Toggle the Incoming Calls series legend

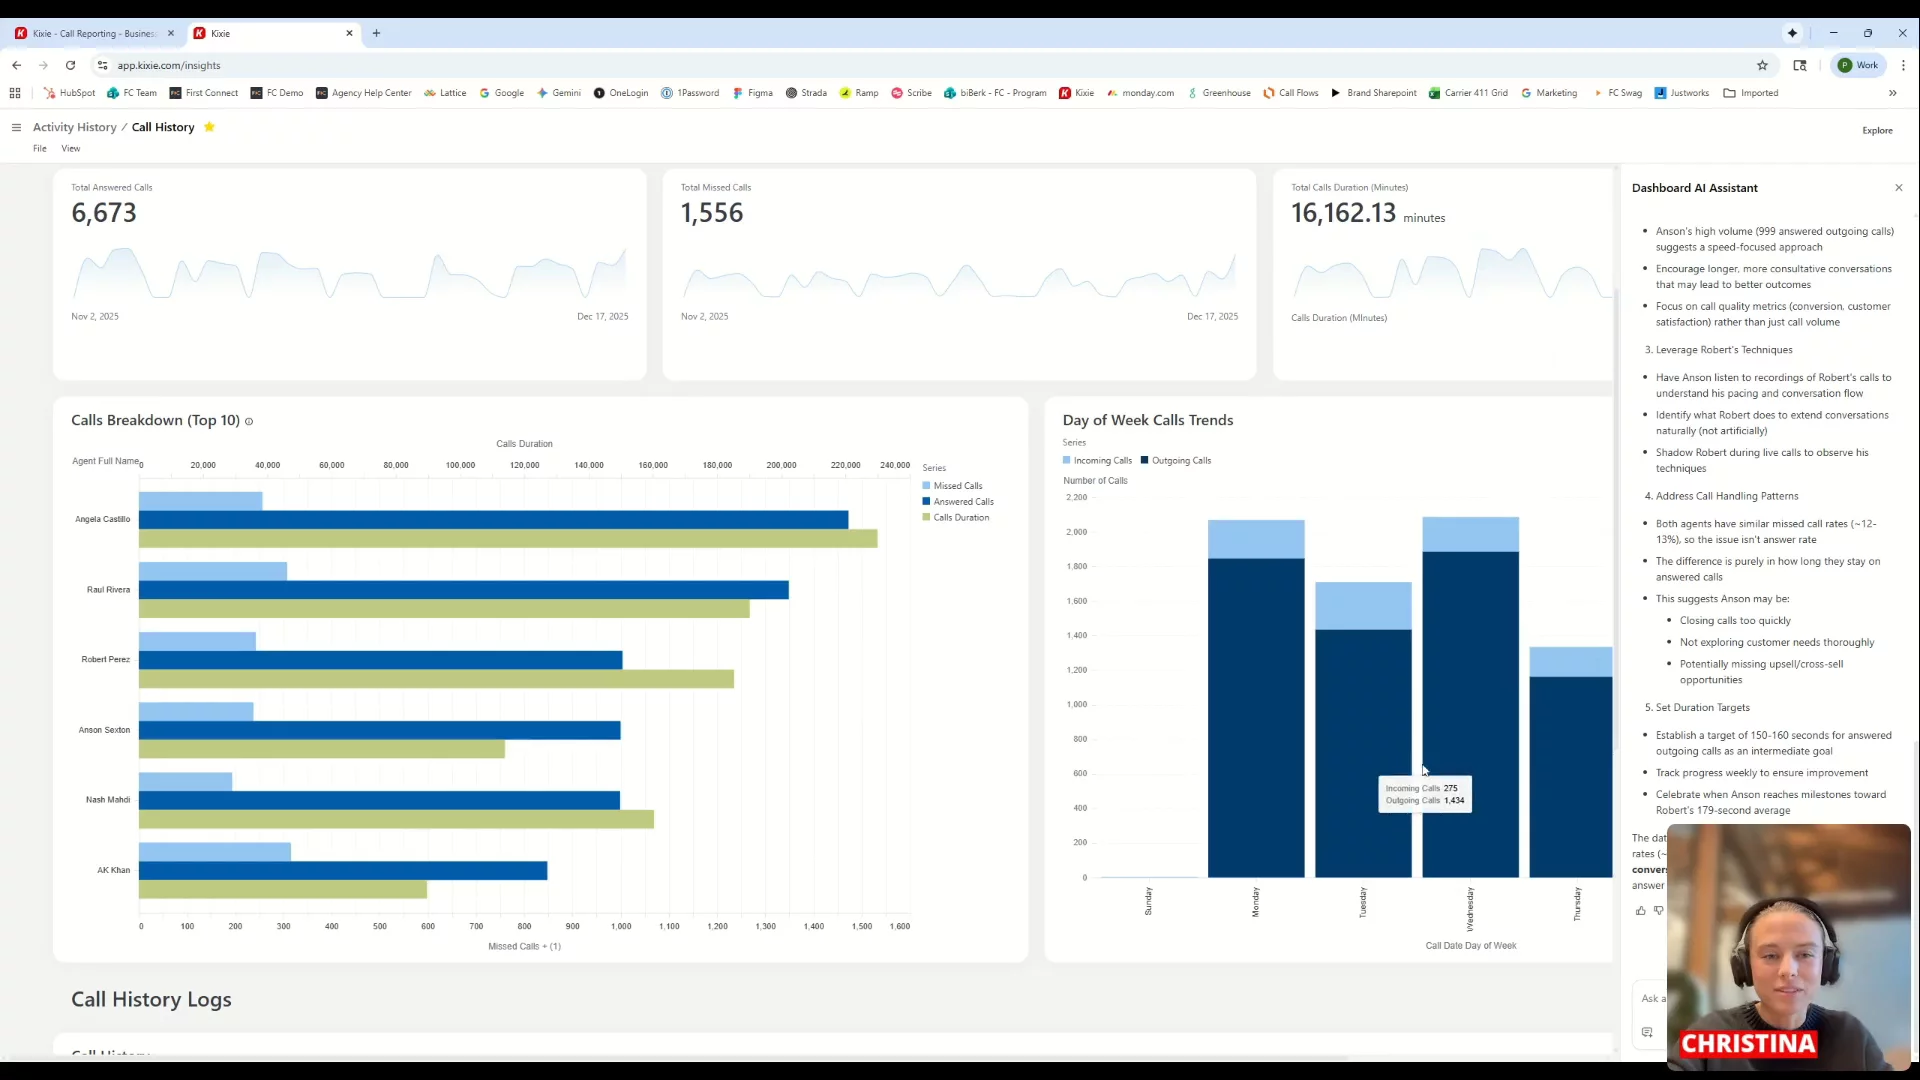click(1101, 461)
